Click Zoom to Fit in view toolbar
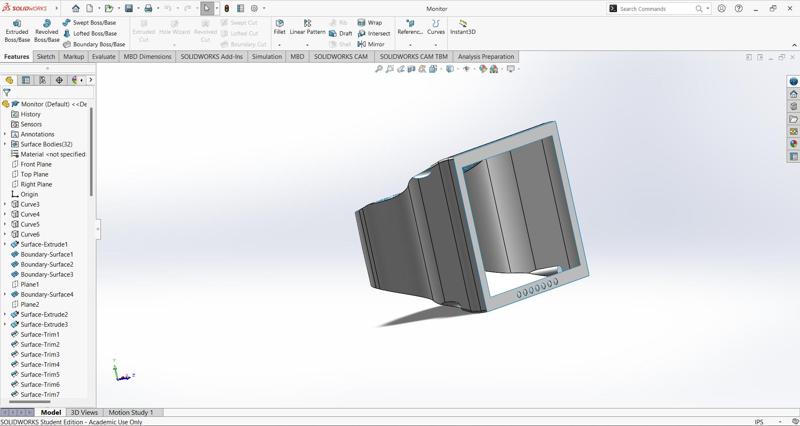The image size is (800, 426). pos(379,69)
